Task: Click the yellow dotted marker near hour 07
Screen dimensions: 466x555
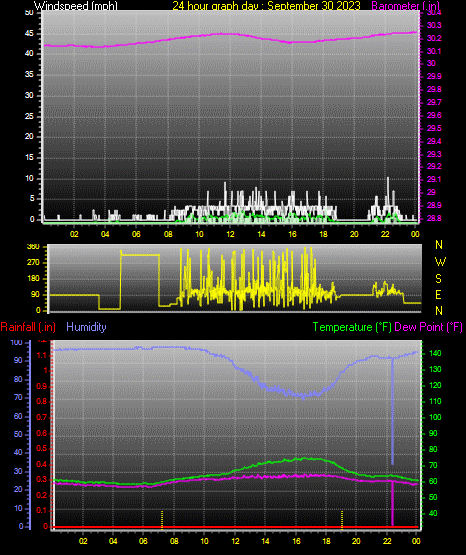Action: coord(162,520)
